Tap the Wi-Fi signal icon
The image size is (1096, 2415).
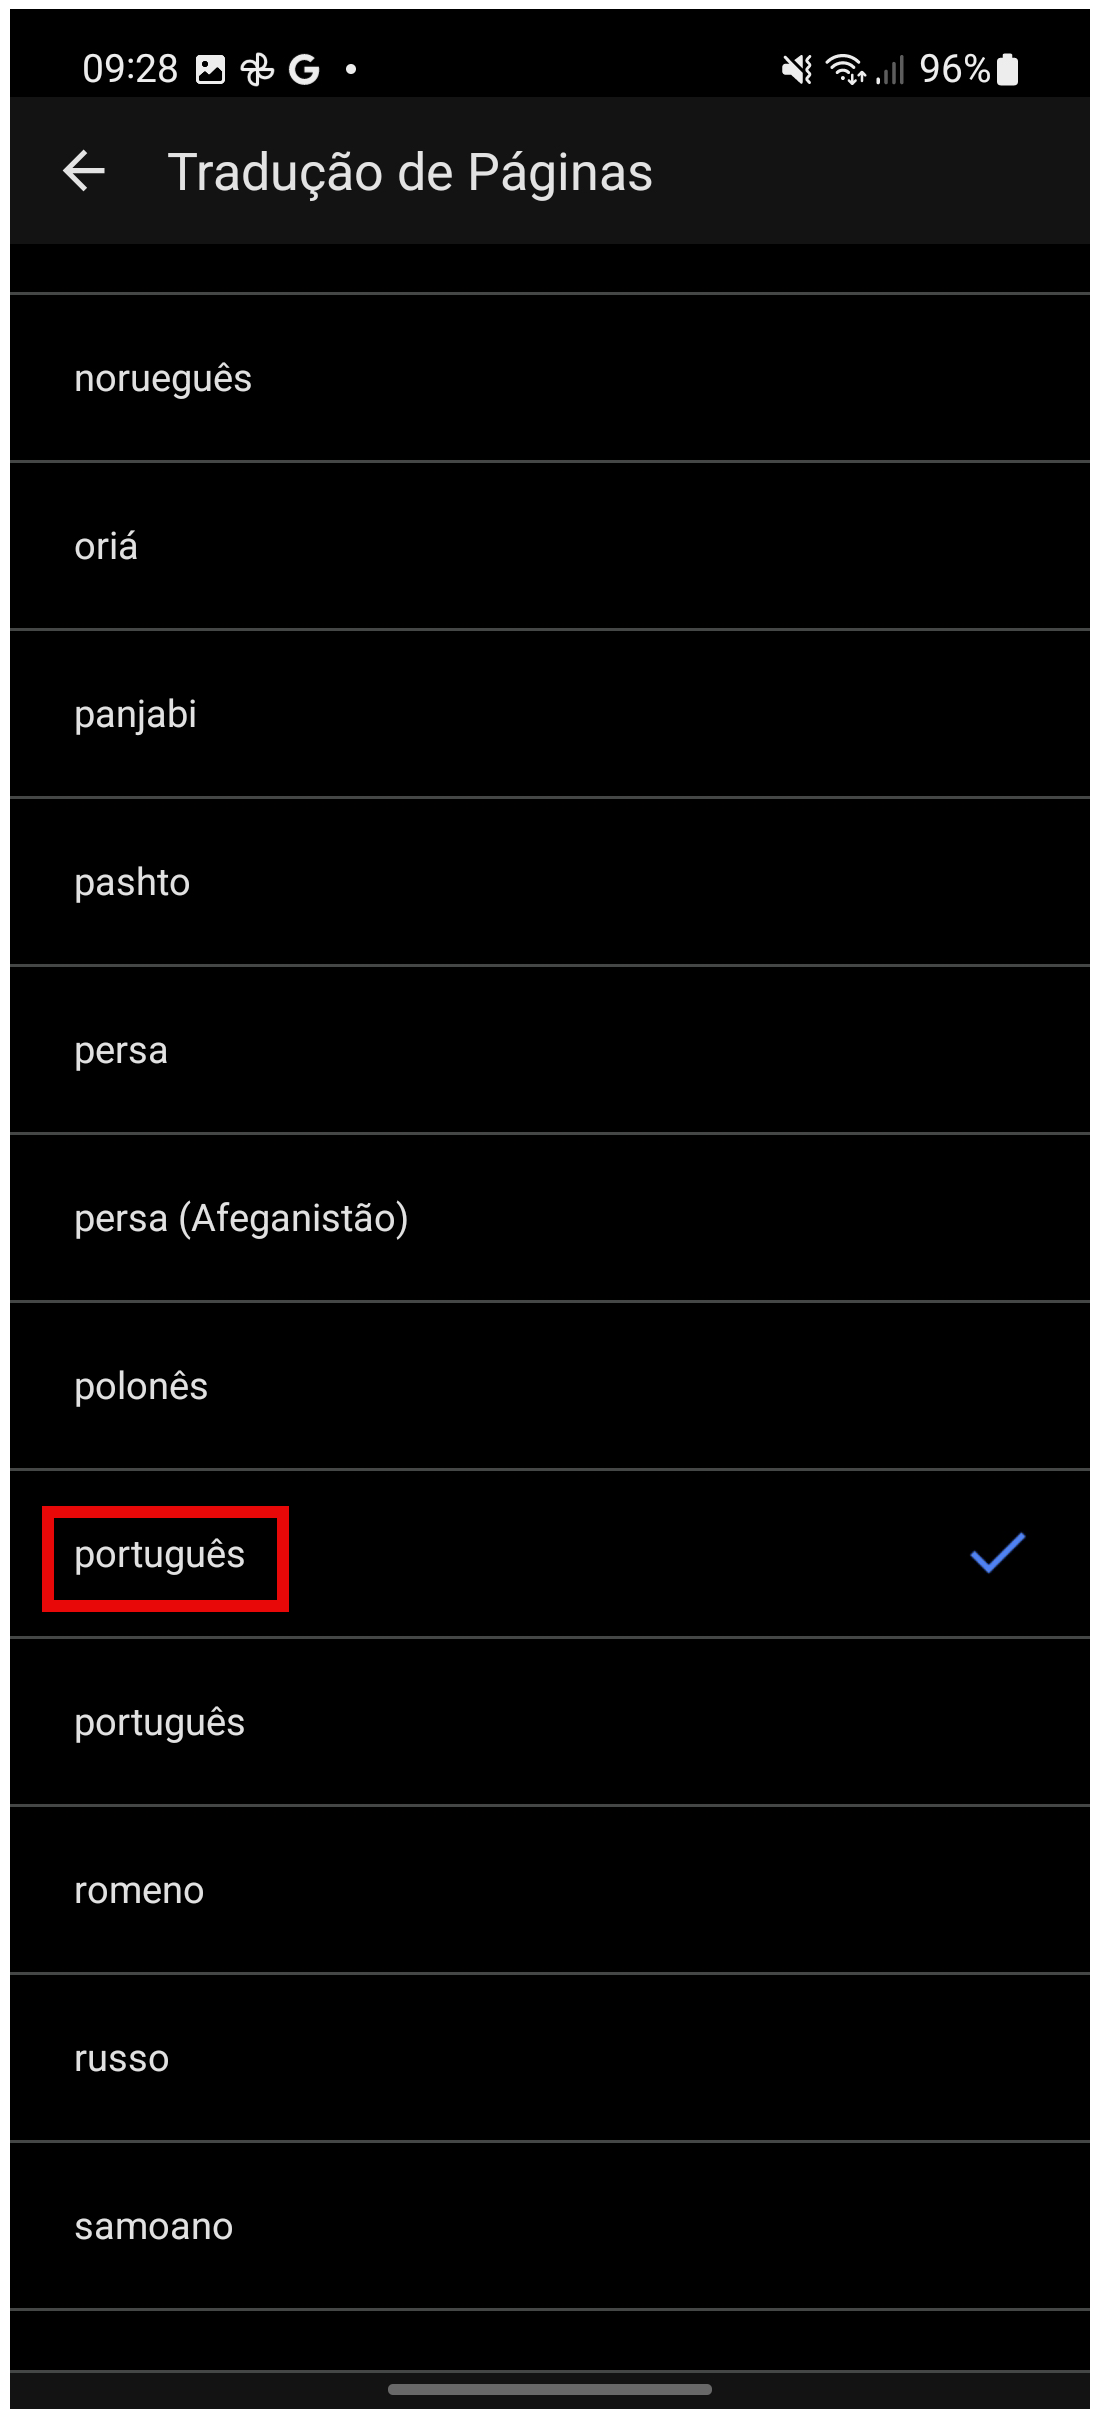click(x=845, y=69)
